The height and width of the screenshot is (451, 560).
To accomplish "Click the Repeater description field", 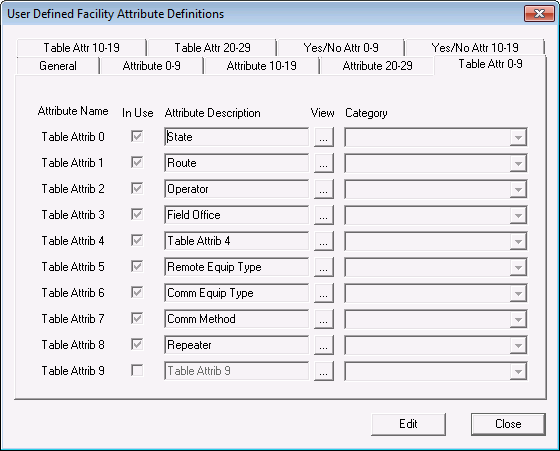I will tap(236, 345).
